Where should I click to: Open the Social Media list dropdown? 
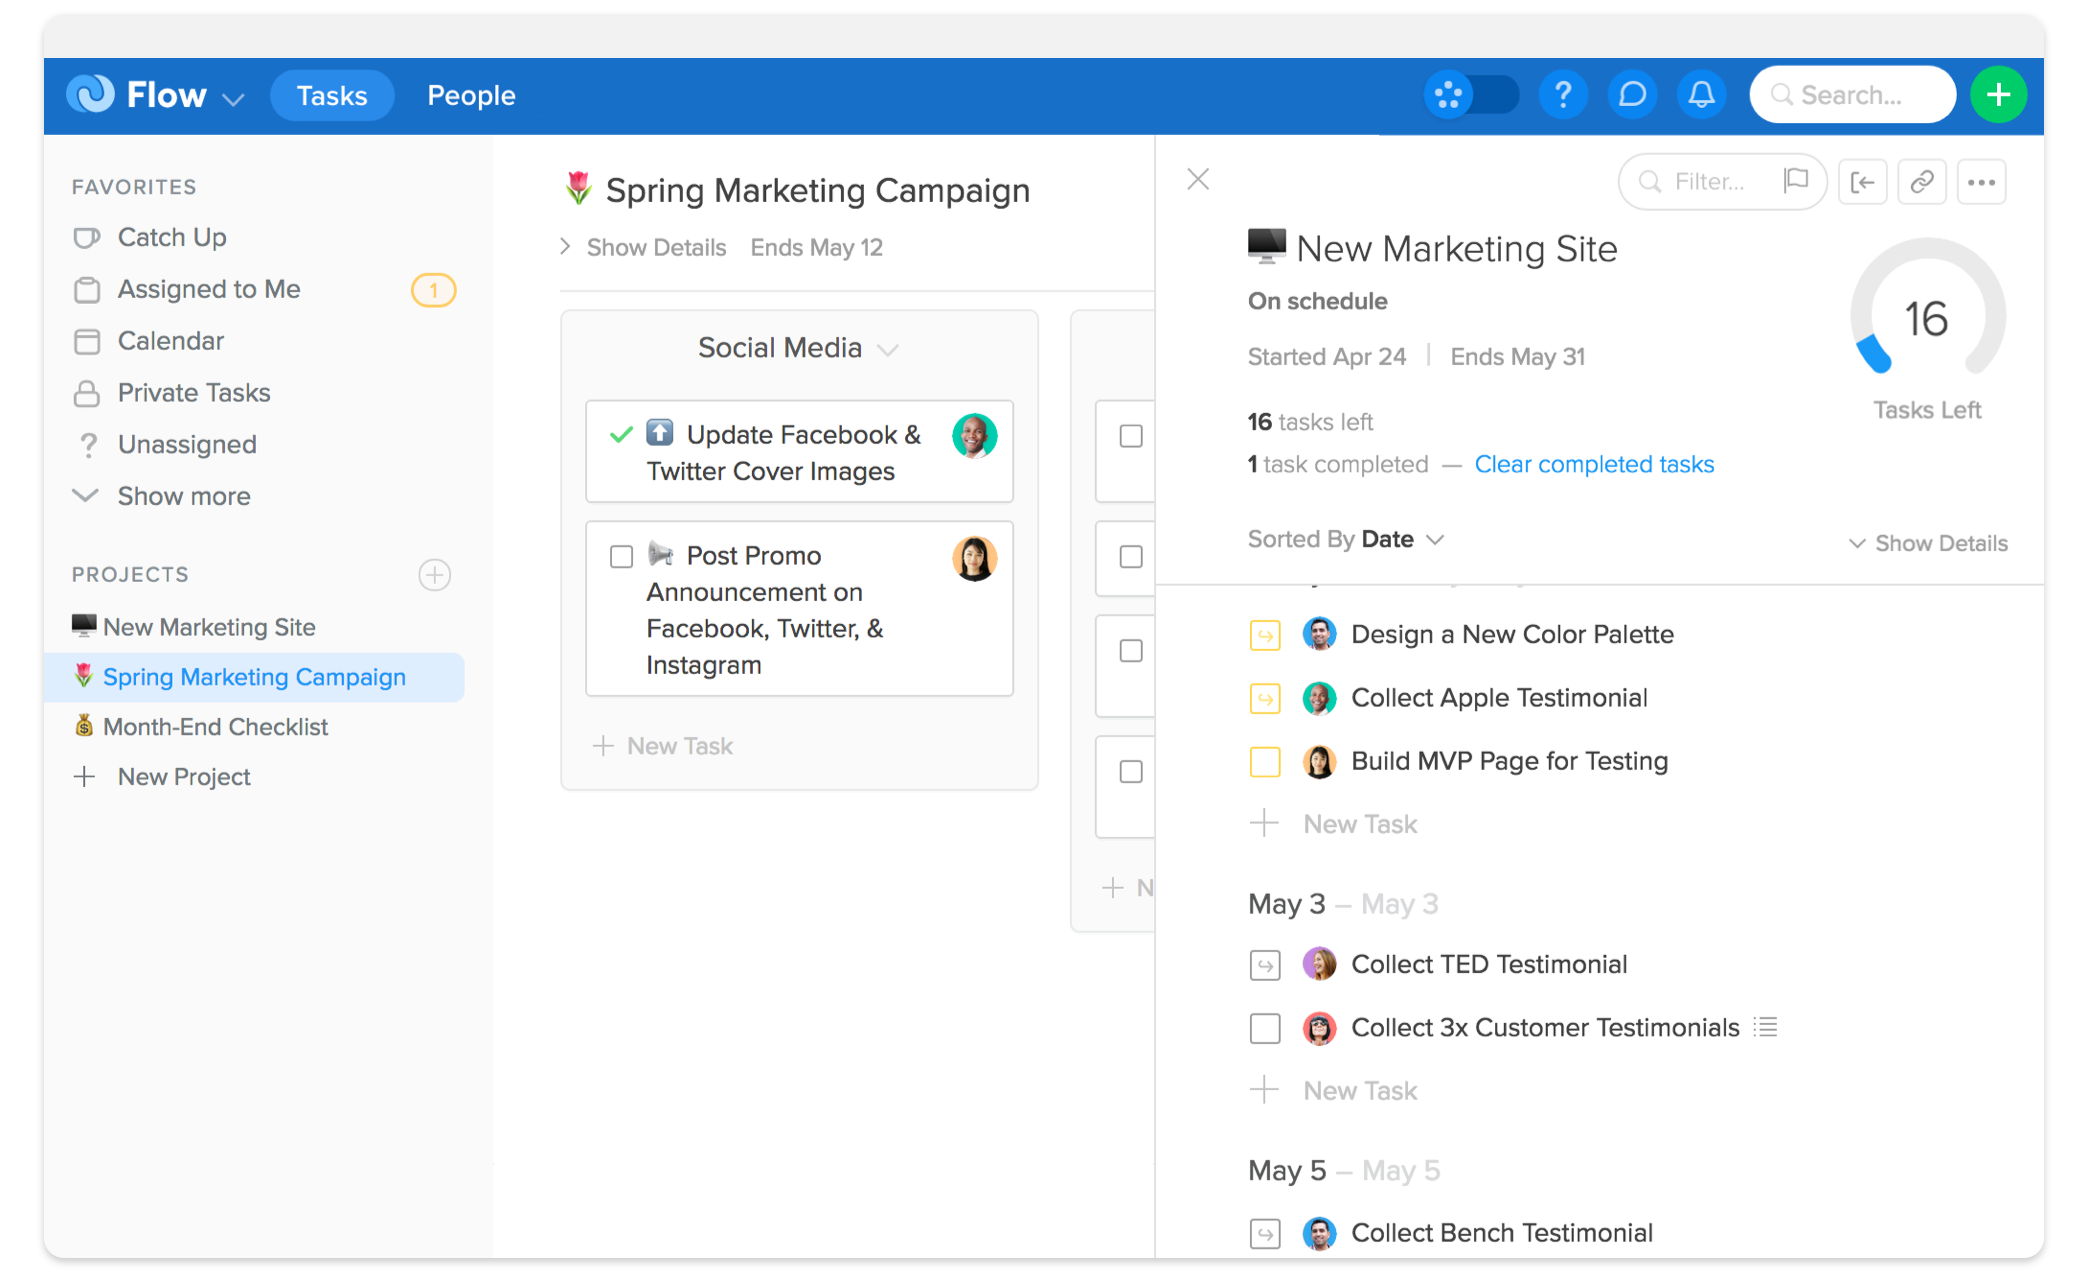point(887,349)
